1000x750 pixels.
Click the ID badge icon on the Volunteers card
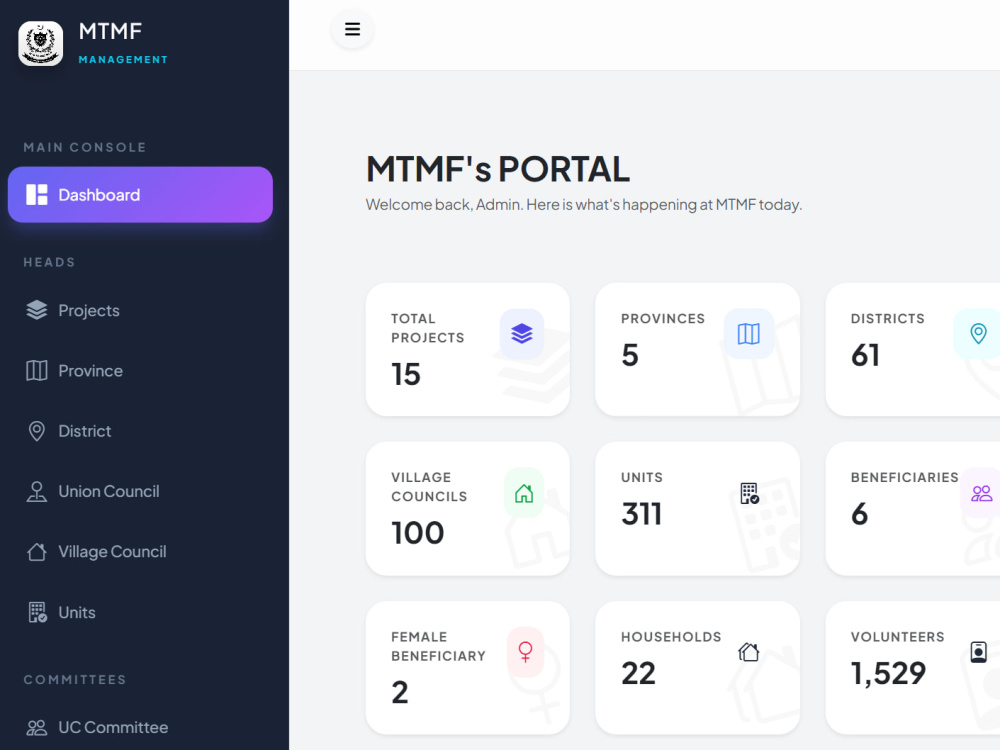click(978, 652)
